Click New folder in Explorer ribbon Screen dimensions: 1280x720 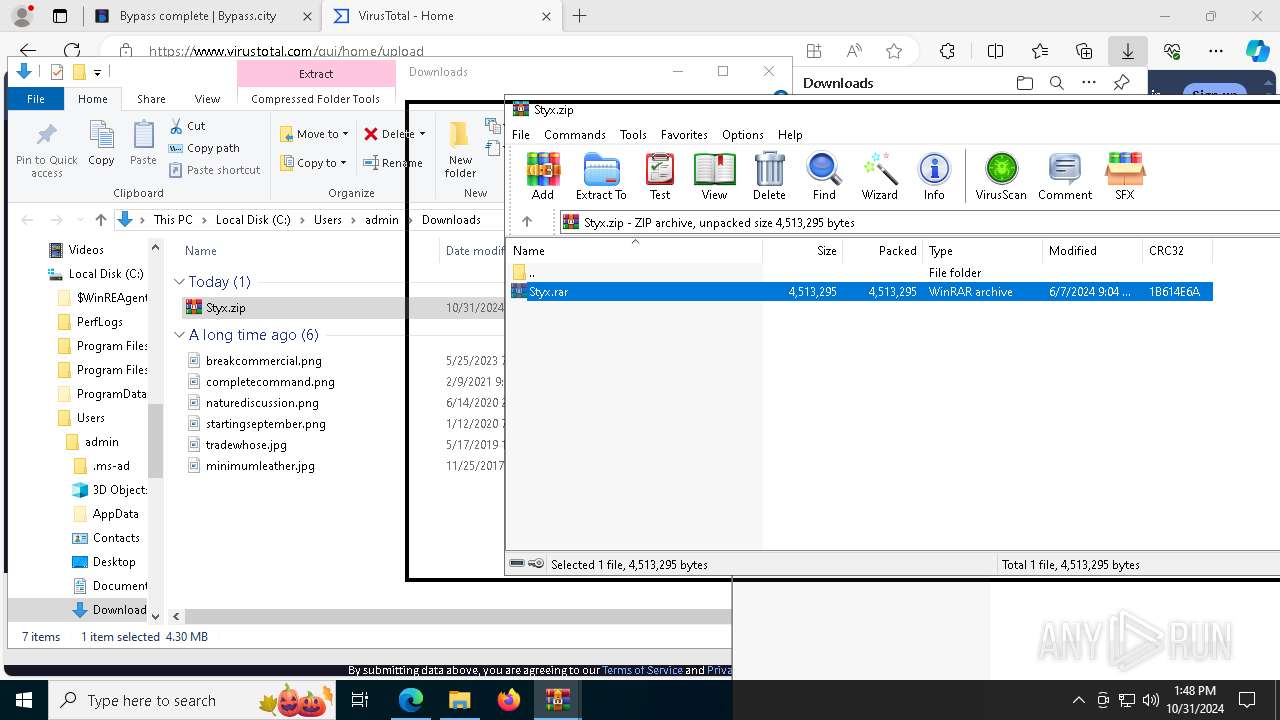[x=460, y=150]
